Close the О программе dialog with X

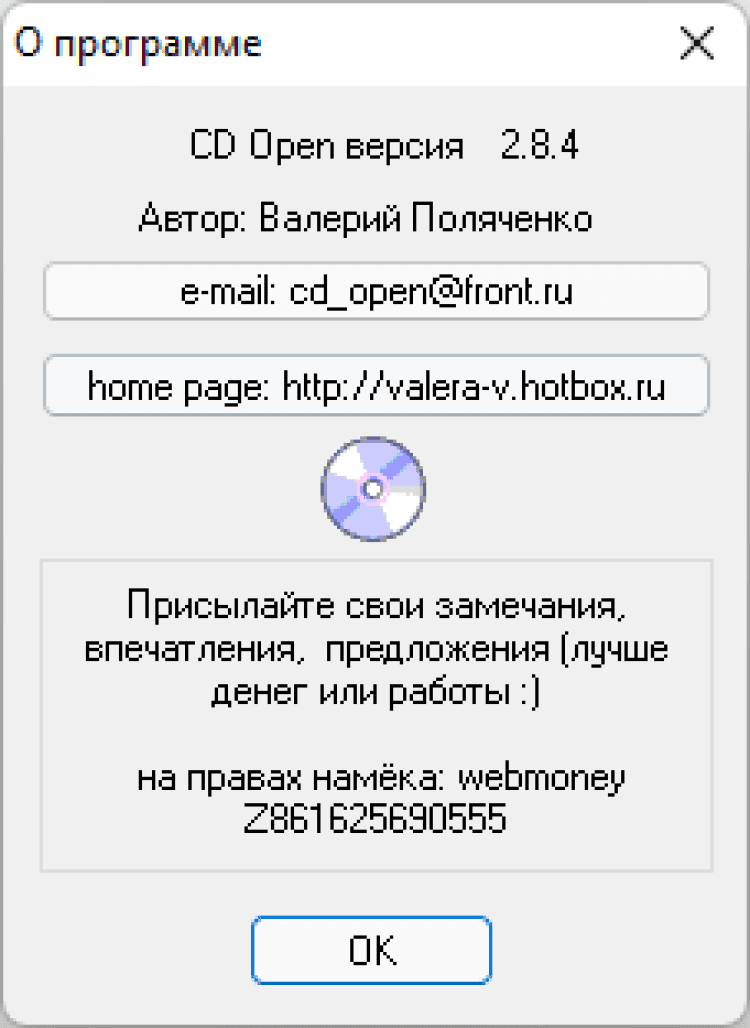pos(697,44)
